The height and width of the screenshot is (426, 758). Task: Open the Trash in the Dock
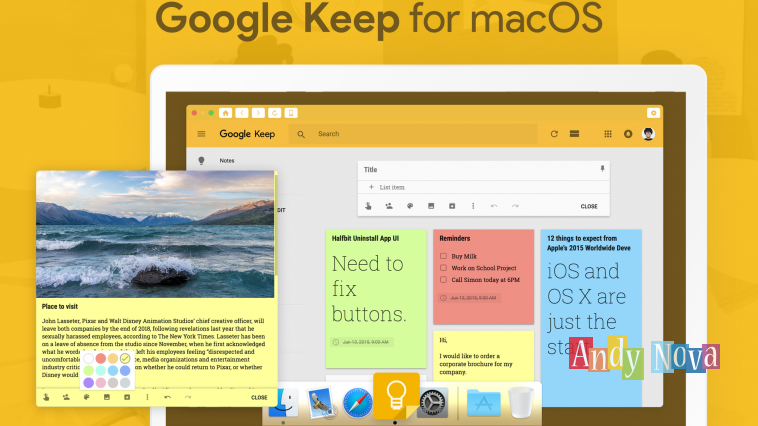(x=521, y=402)
